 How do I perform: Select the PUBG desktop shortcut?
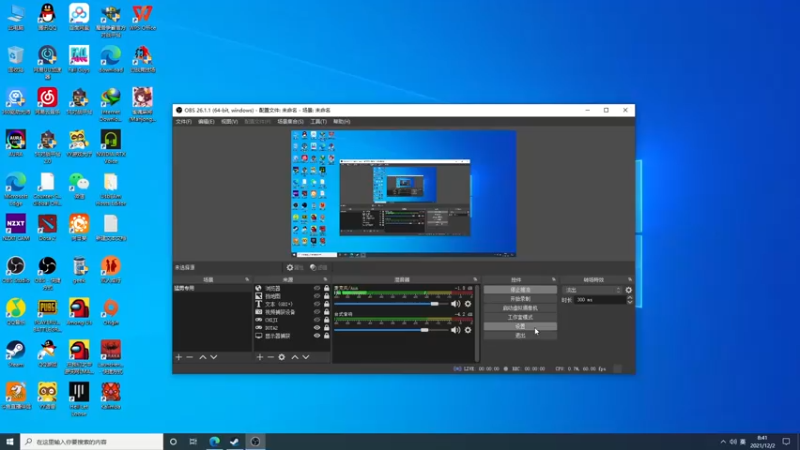tap(47, 315)
